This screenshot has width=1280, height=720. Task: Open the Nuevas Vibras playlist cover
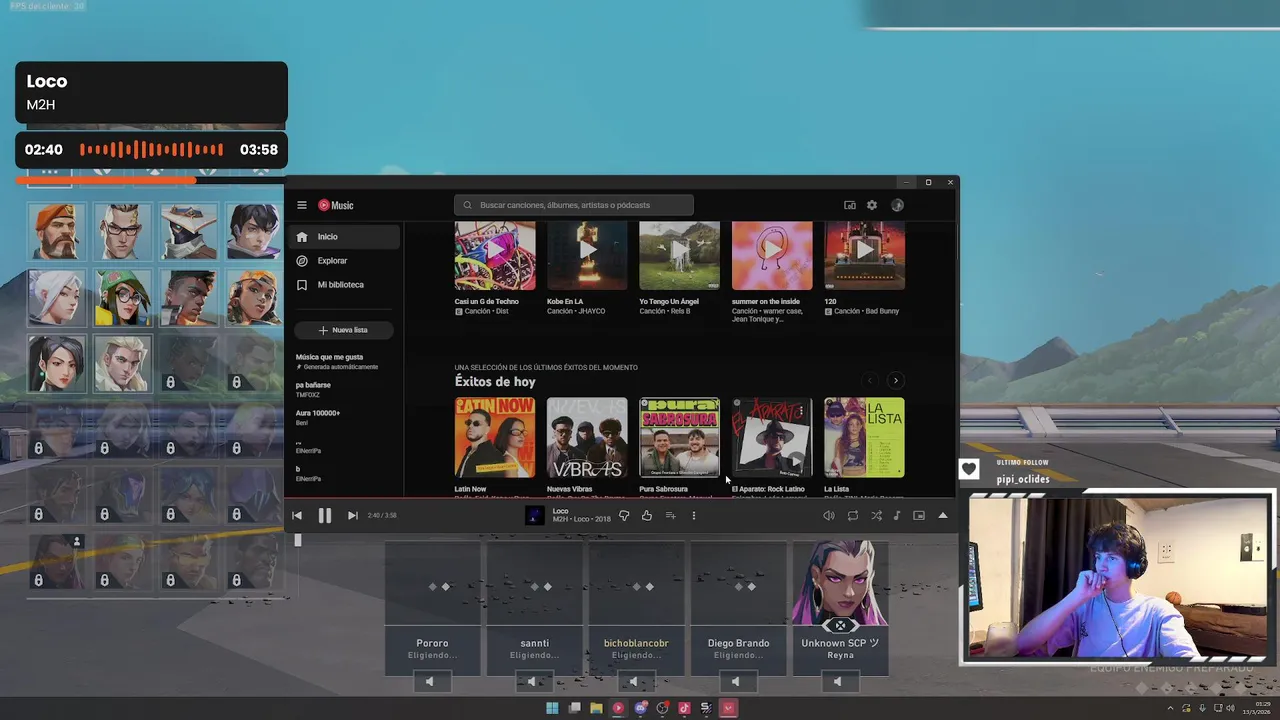[x=587, y=438]
